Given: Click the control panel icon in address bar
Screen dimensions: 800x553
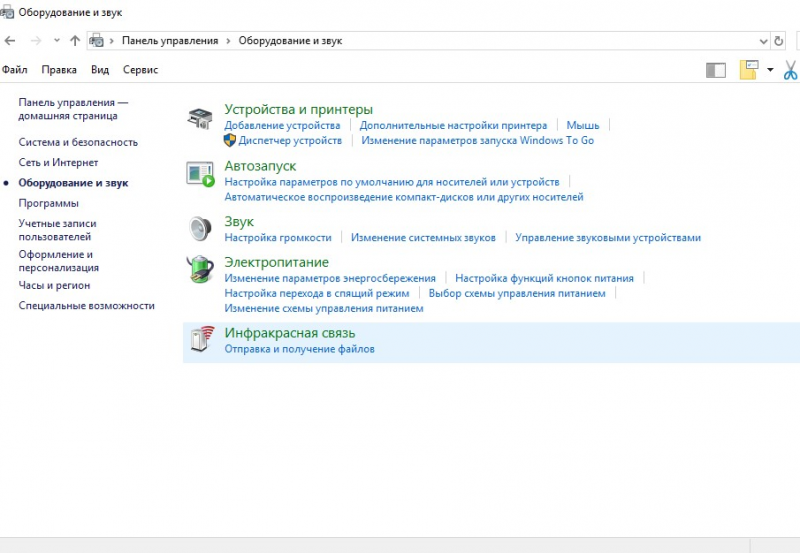Looking at the screenshot, I should (96, 41).
